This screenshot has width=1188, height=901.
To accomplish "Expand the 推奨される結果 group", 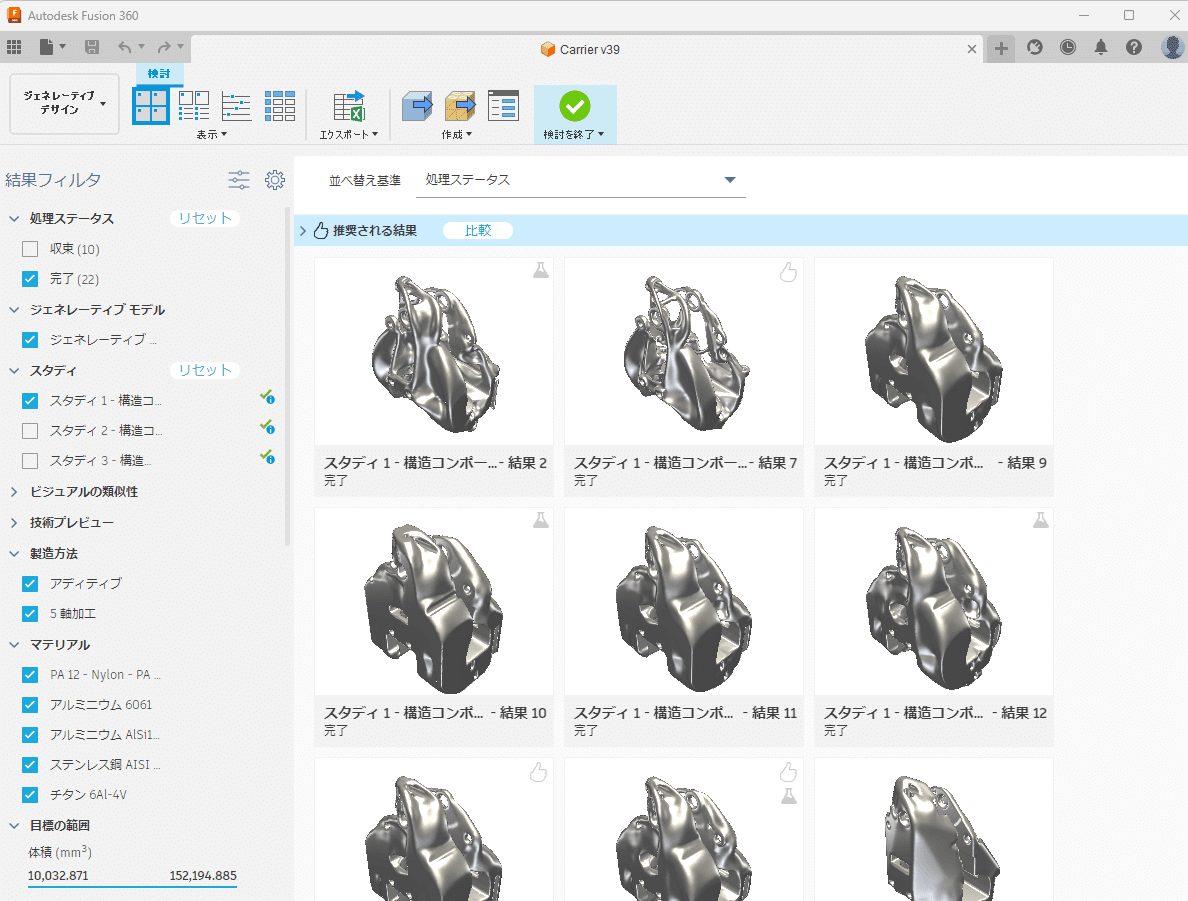I will 303,230.
